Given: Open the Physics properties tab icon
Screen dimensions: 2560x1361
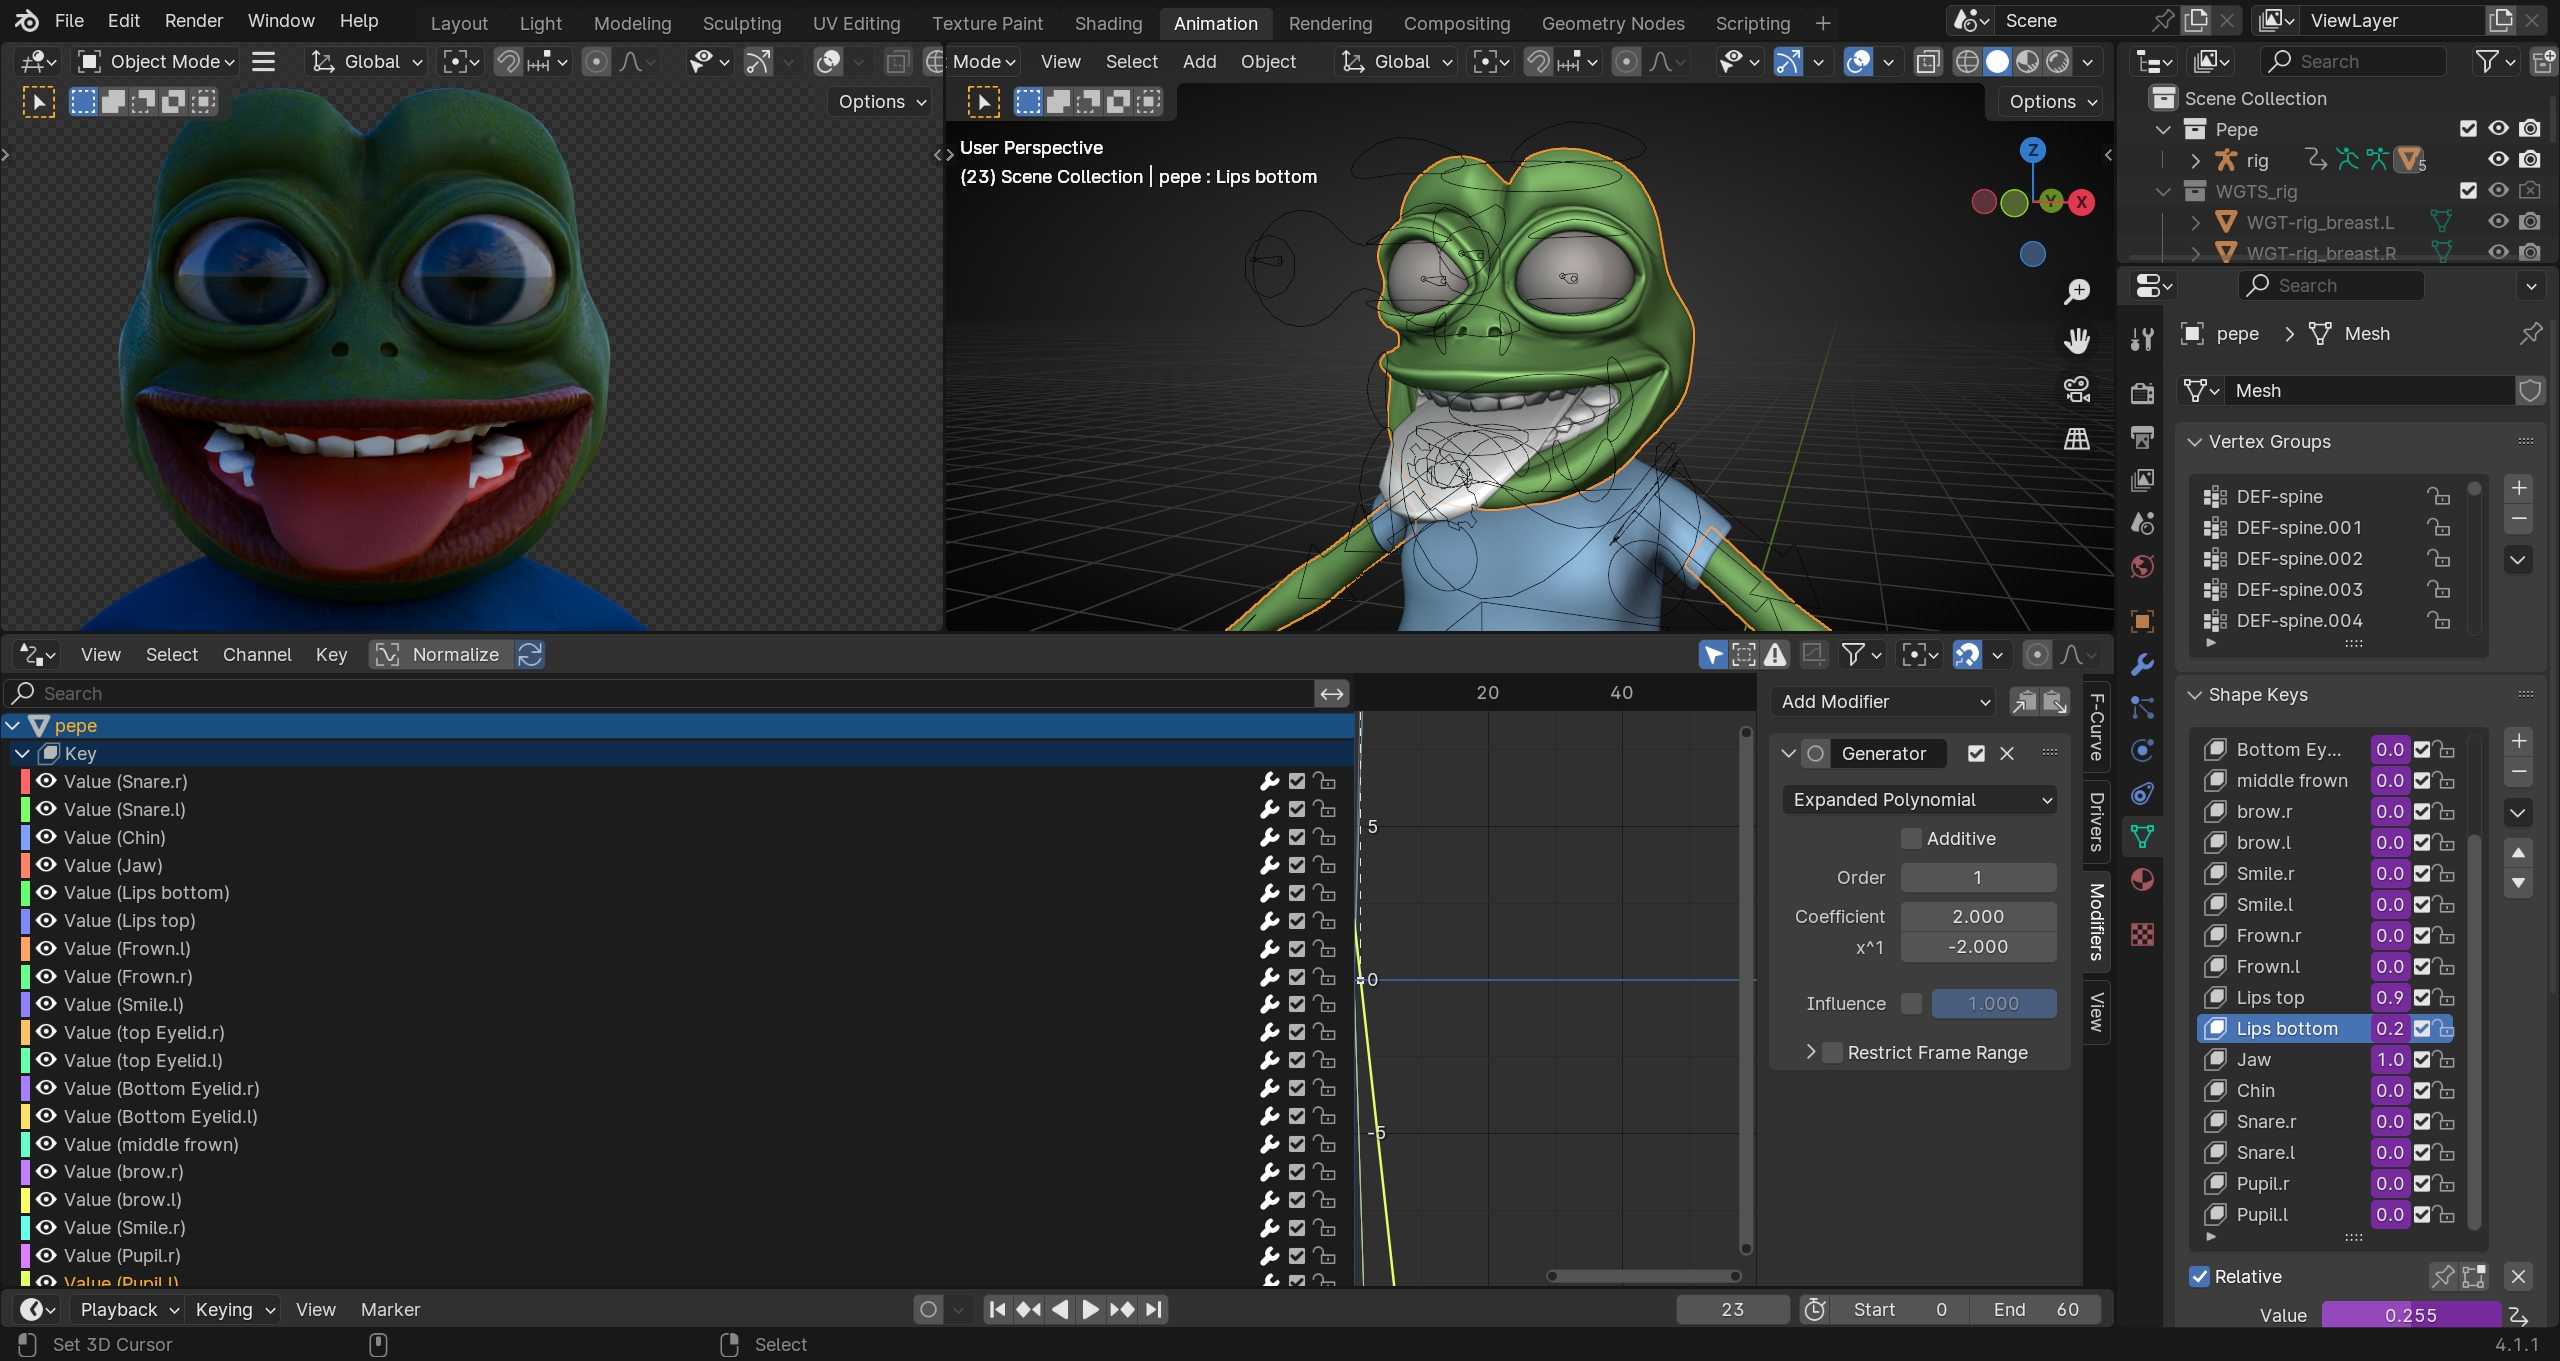Looking at the screenshot, I should click(2142, 751).
